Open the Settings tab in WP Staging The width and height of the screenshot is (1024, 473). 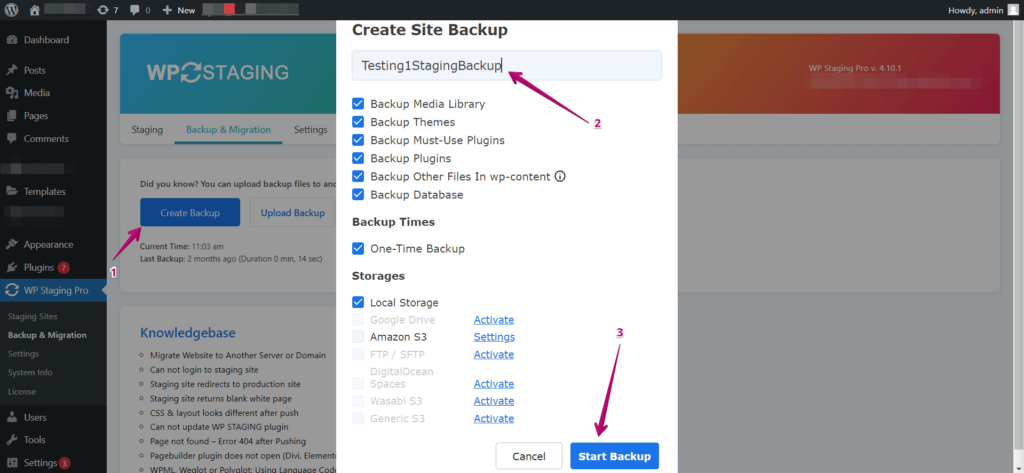coord(310,129)
